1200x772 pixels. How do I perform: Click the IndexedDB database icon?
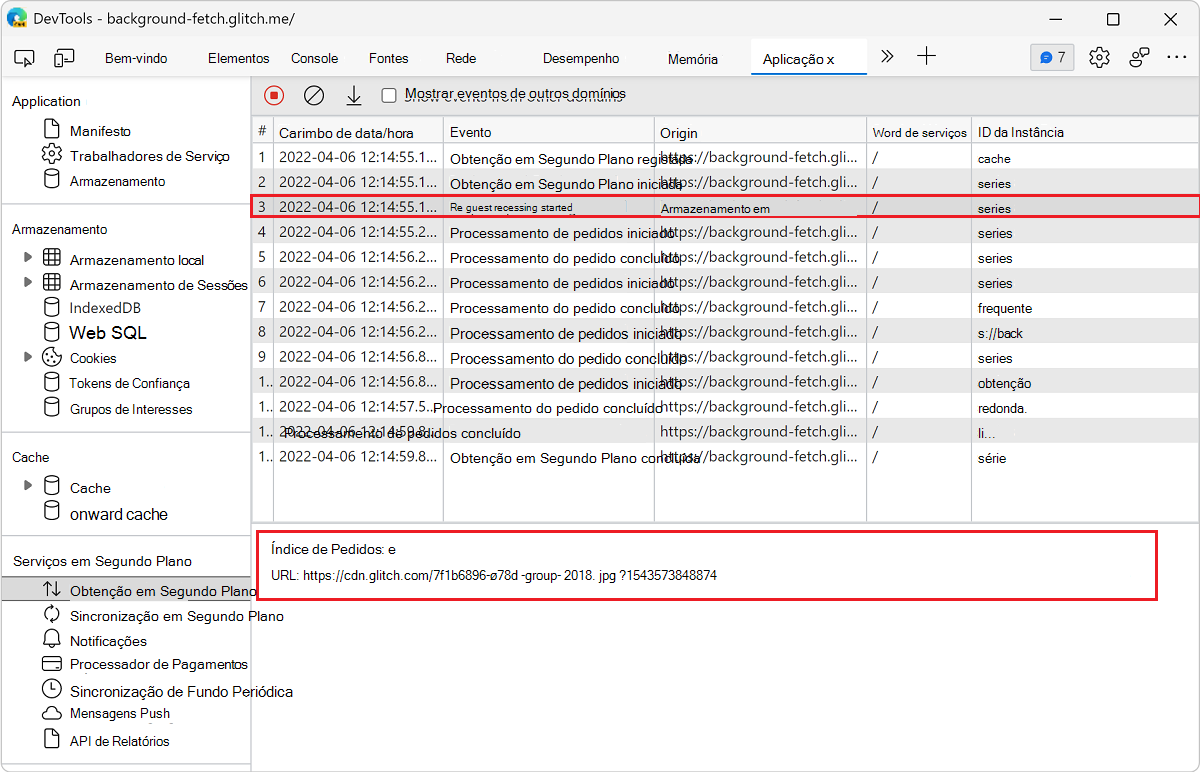point(52,307)
